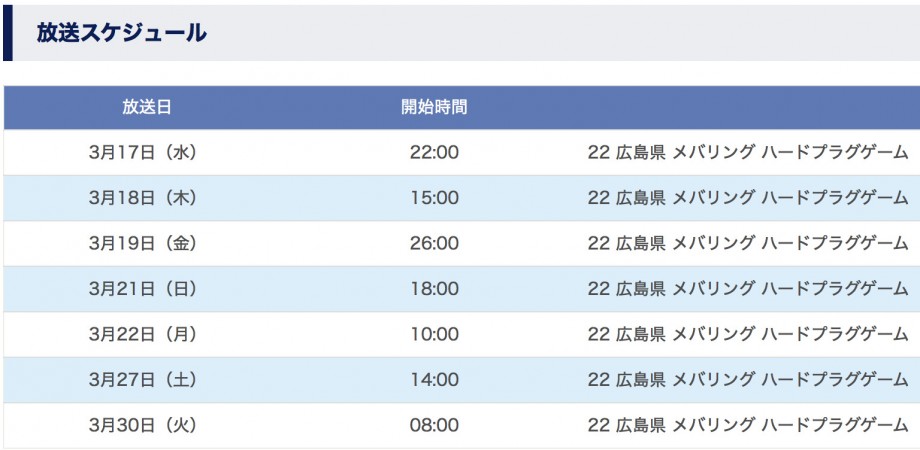Select the 08:00 start time

[434, 425]
